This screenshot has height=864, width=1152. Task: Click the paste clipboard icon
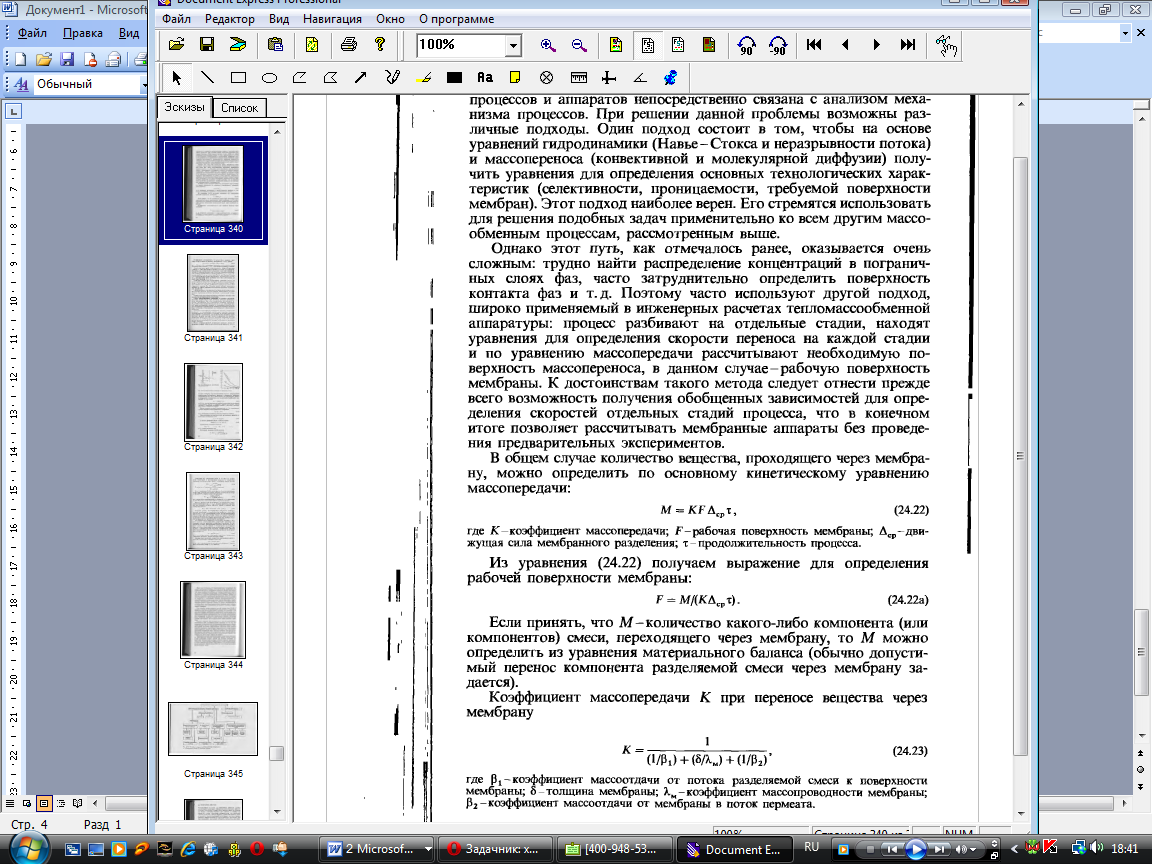pos(276,45)
